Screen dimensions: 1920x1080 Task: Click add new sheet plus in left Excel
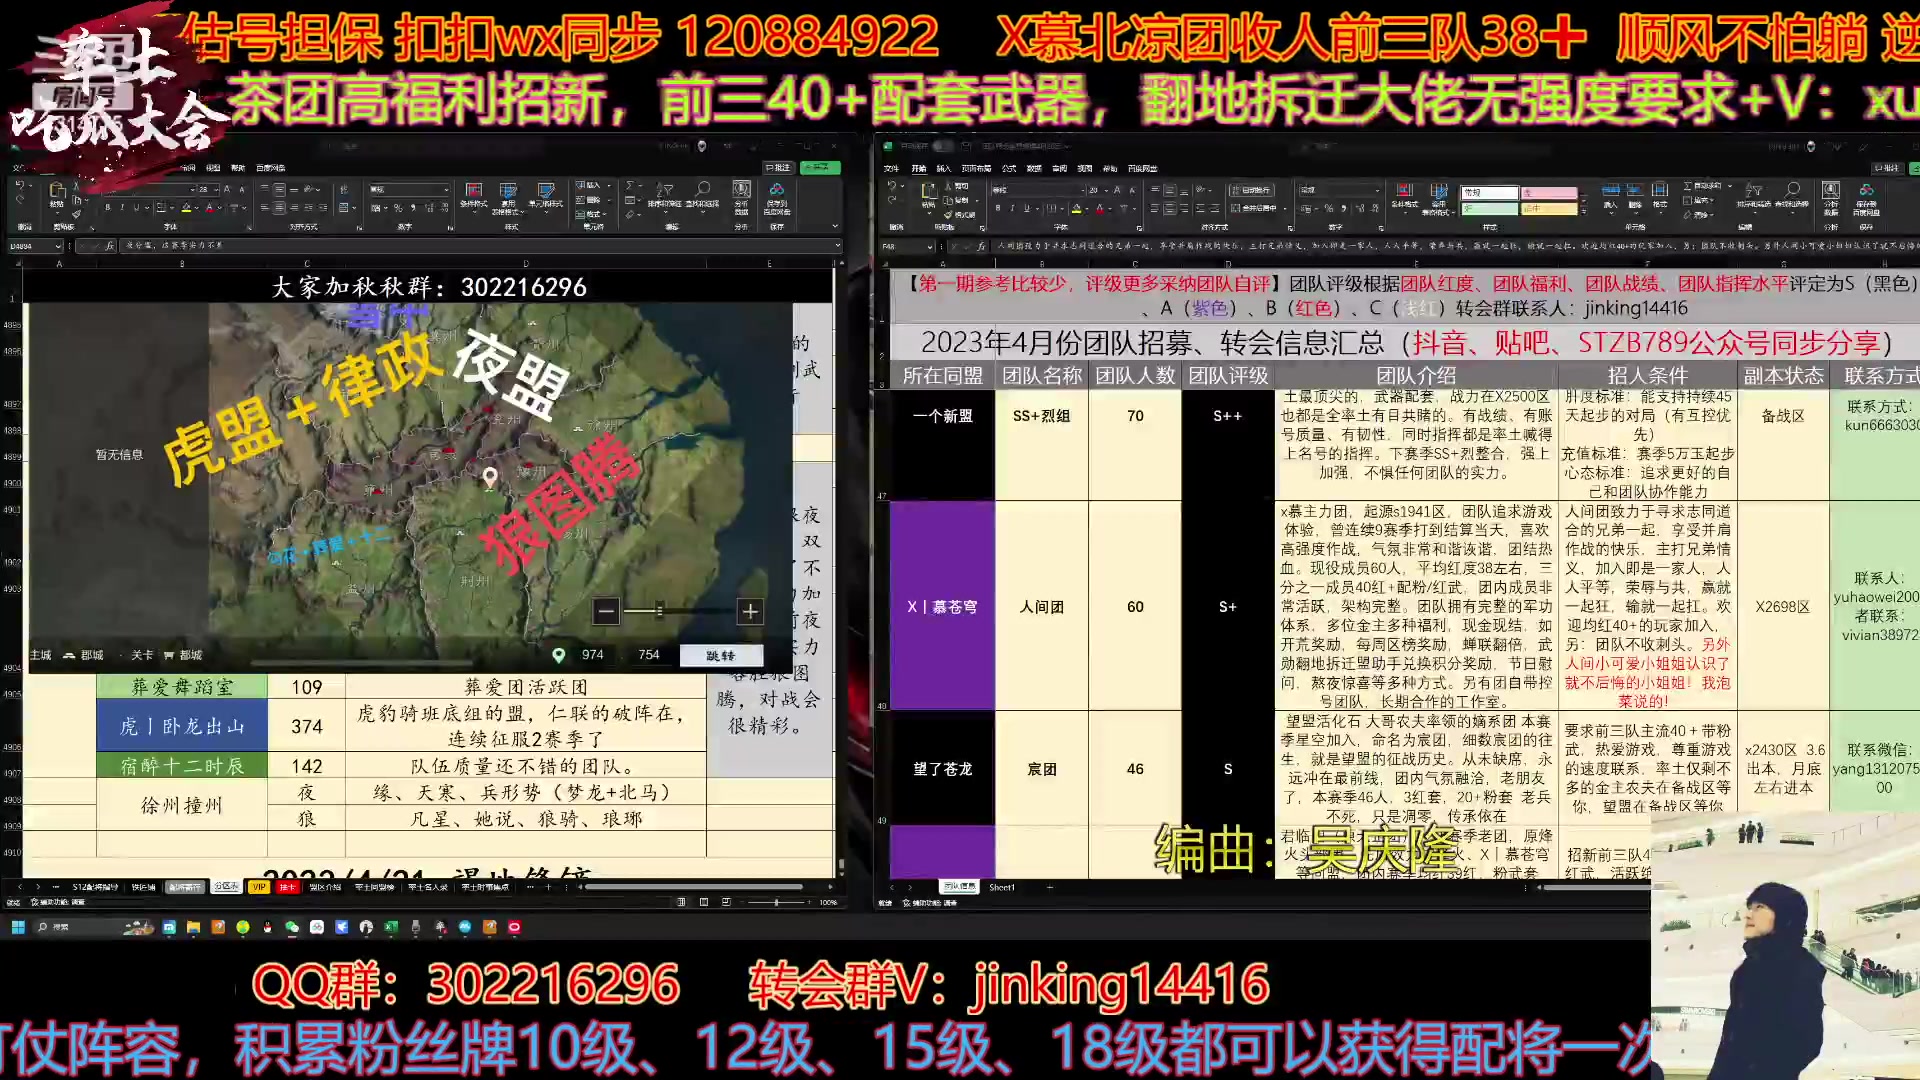pos(548,887)
